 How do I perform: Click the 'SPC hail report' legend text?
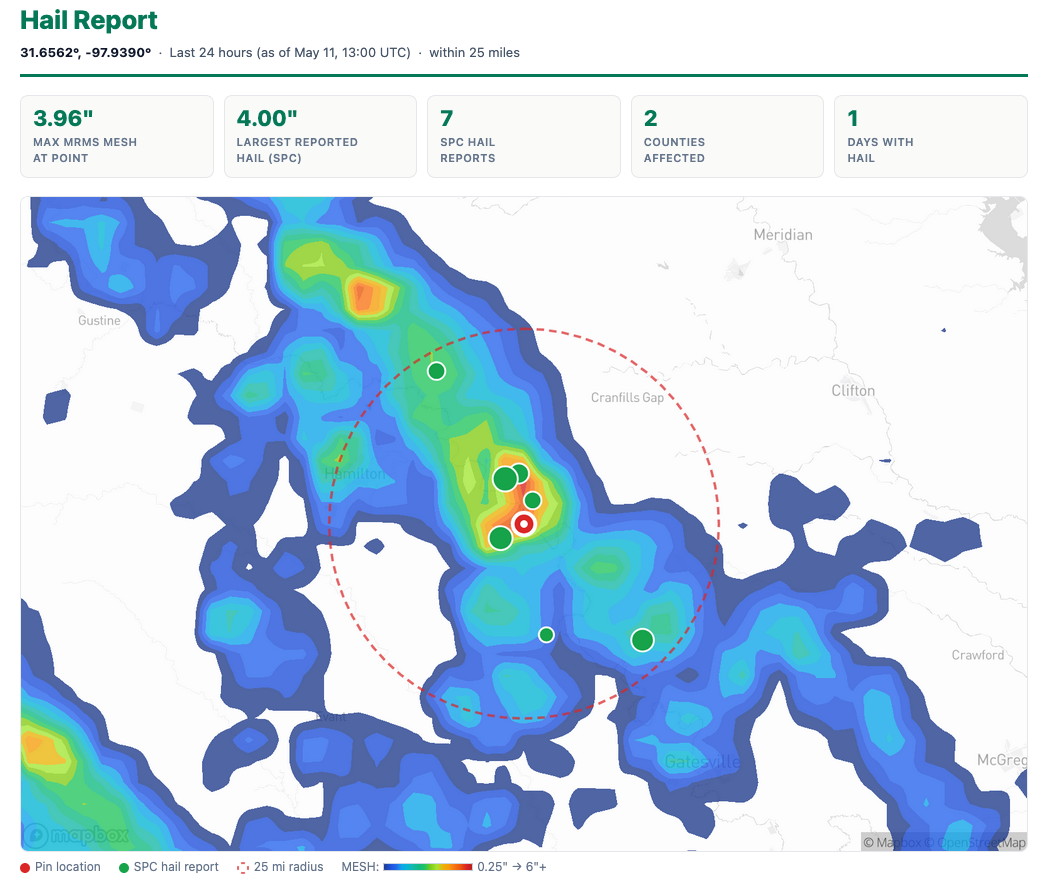coord(176,867)
